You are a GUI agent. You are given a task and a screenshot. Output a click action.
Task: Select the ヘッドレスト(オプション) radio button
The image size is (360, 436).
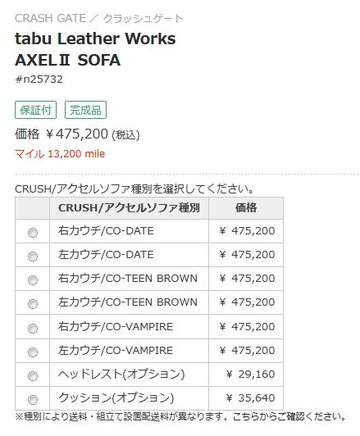(33, 376)
